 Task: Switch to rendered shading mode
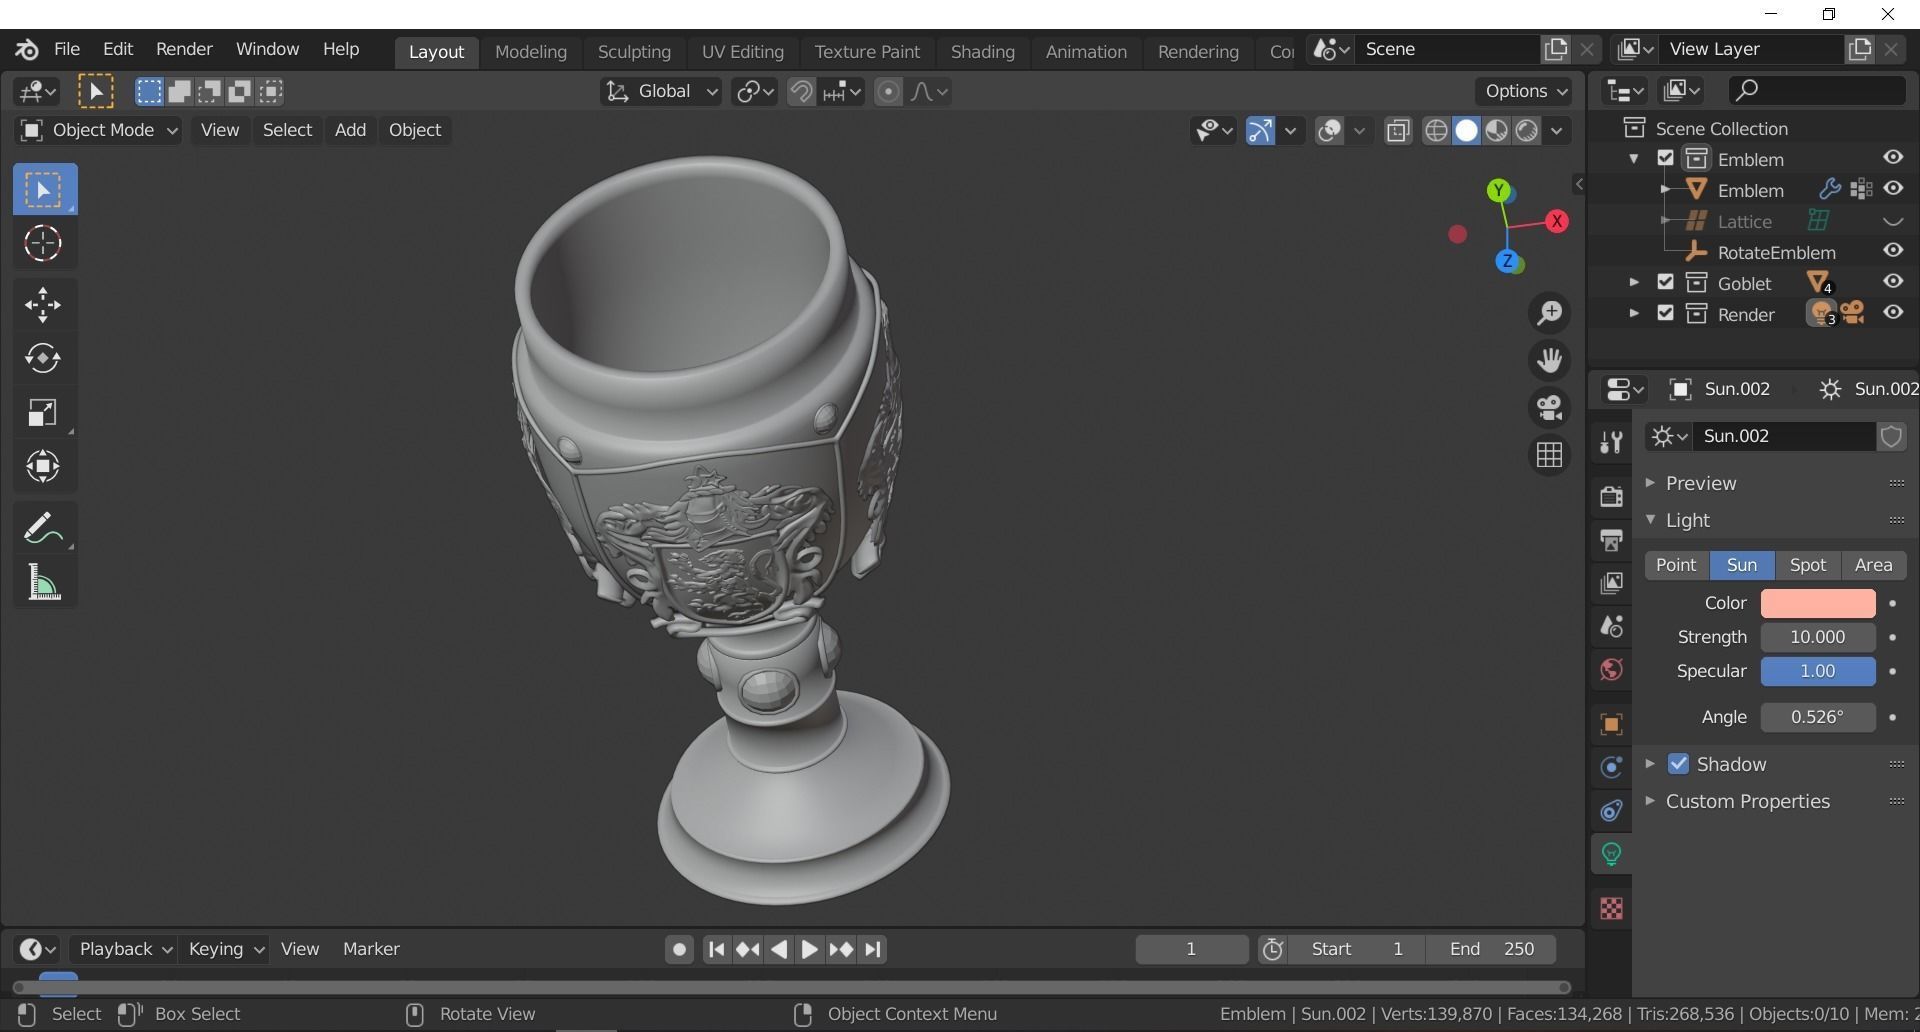pos(1526,131)
